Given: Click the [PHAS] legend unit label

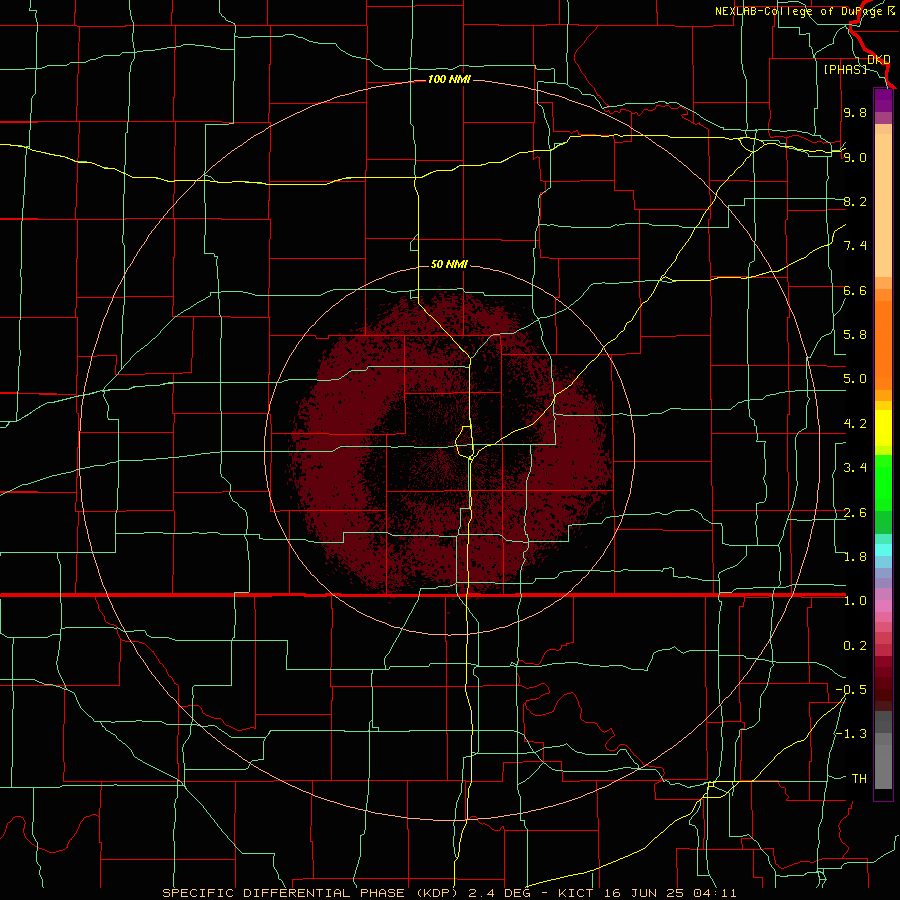Looking at the screenshot, I should click(x=845, y=69).
